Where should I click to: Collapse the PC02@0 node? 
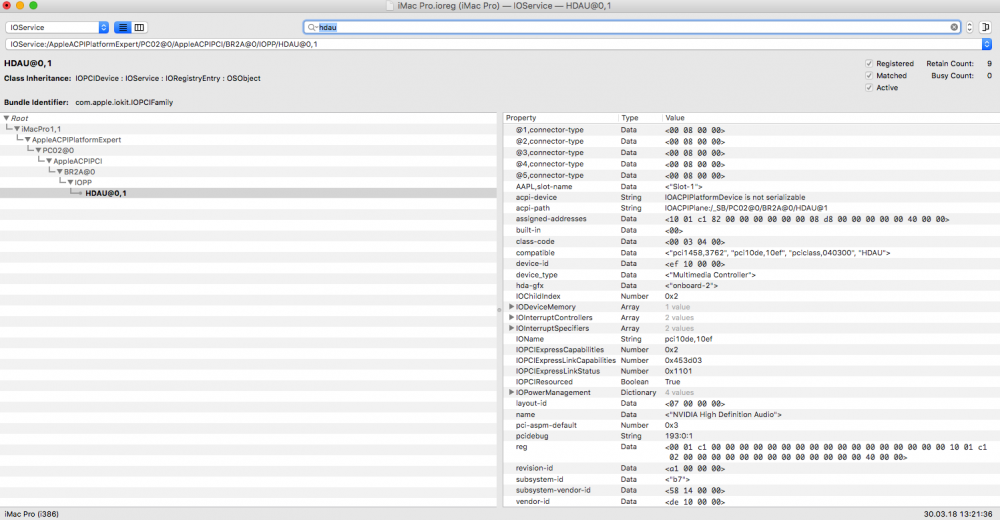tap(38, 151)
